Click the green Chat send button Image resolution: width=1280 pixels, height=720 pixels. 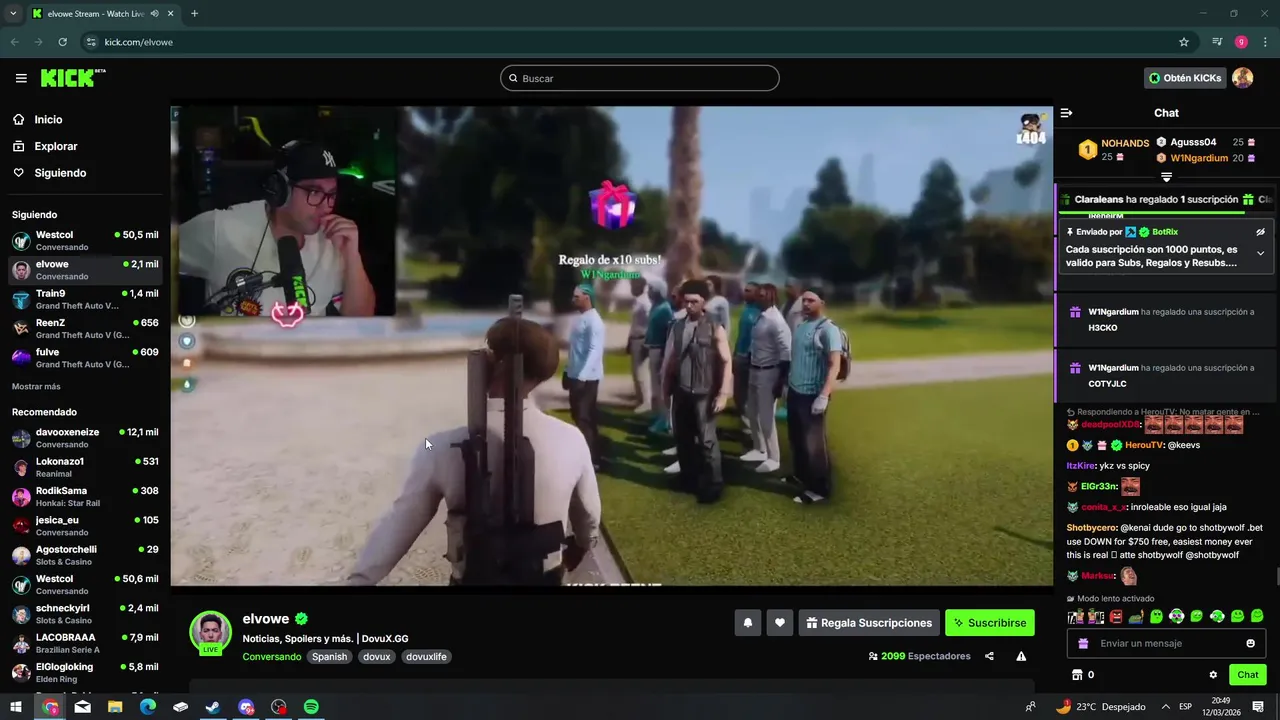(x=1248, y=675)
